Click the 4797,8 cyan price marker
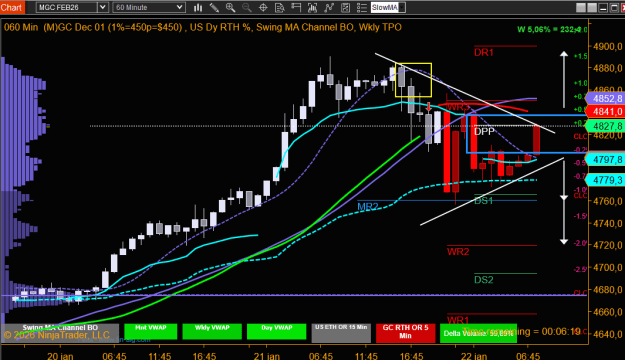 606,159
